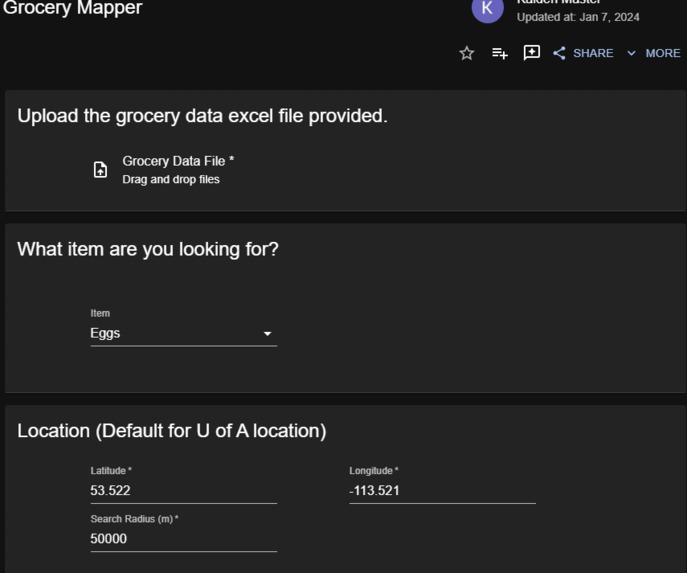Click 'Updated at: Jan 7, 2024' text
This screenshot has width=687, height=573.
point(578,17)
